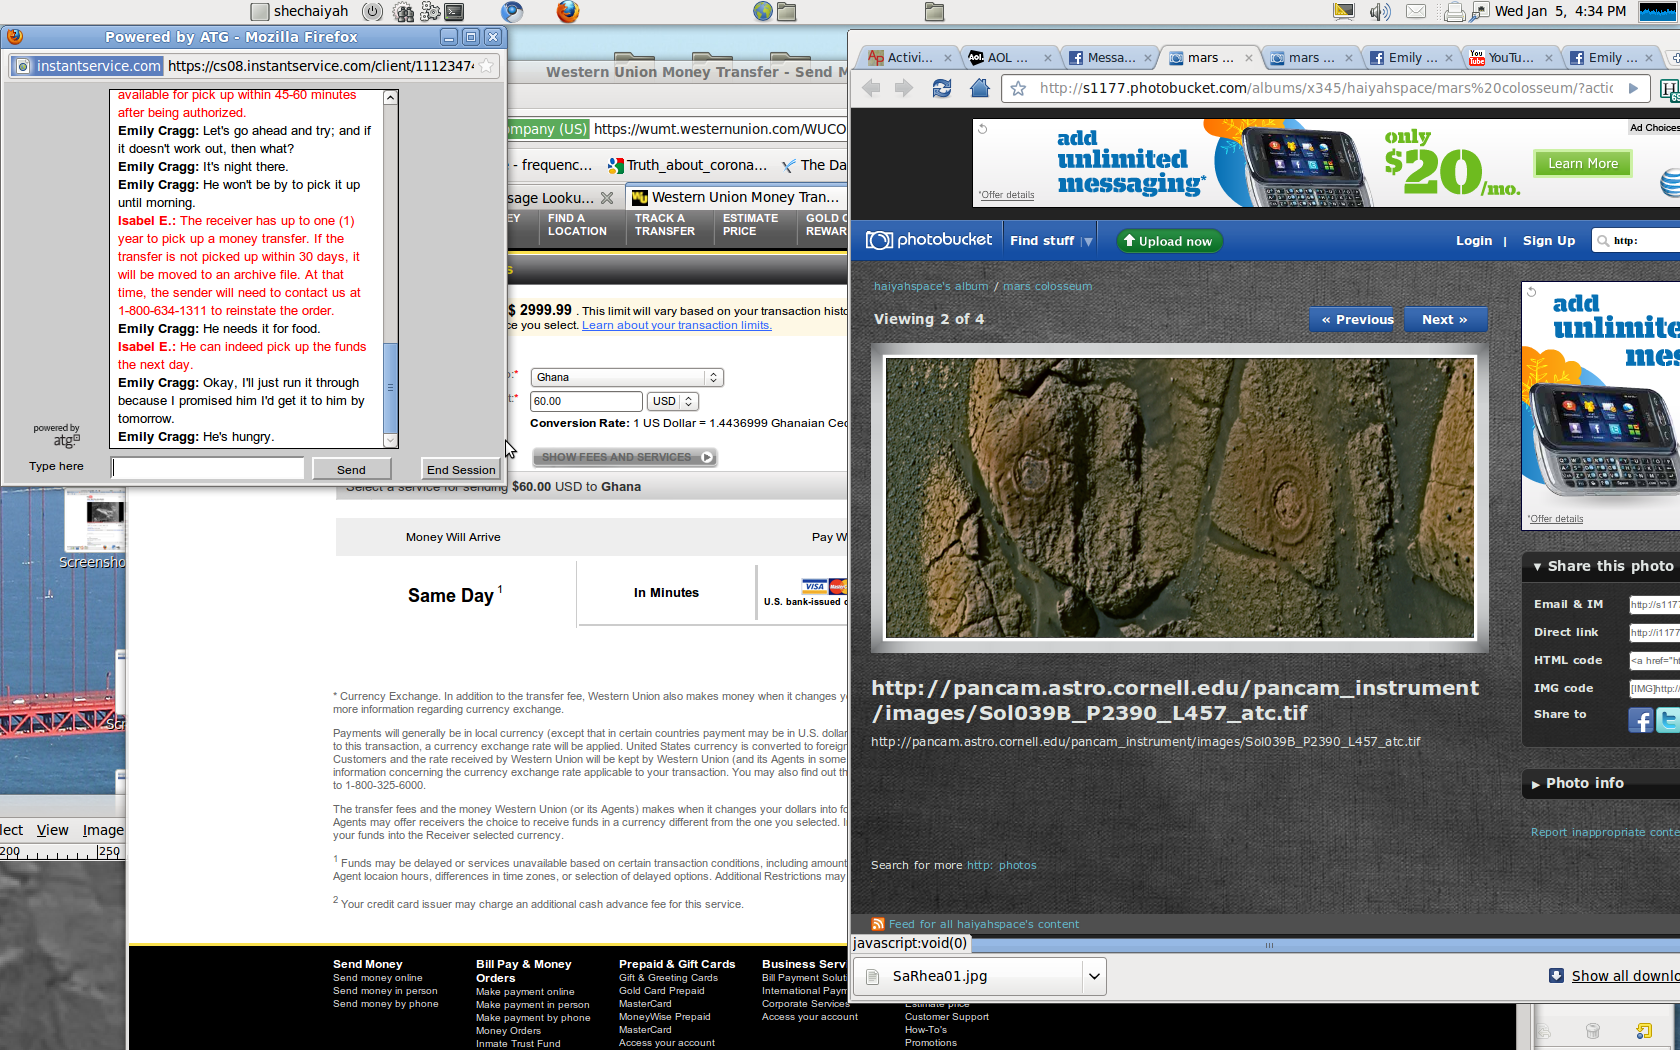Screen dimensions: 1680x1050
Task: Click the 60.00 amount input field
Action: pyautogui.click(x=586, y=401)
